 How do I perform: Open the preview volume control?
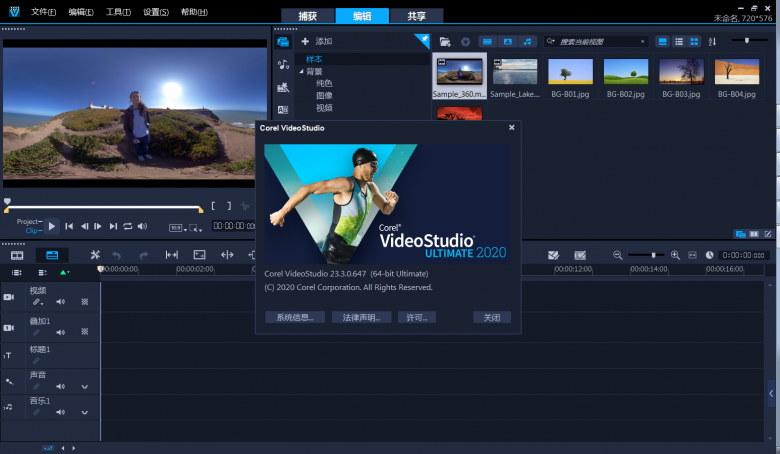(x=142, y=226)
